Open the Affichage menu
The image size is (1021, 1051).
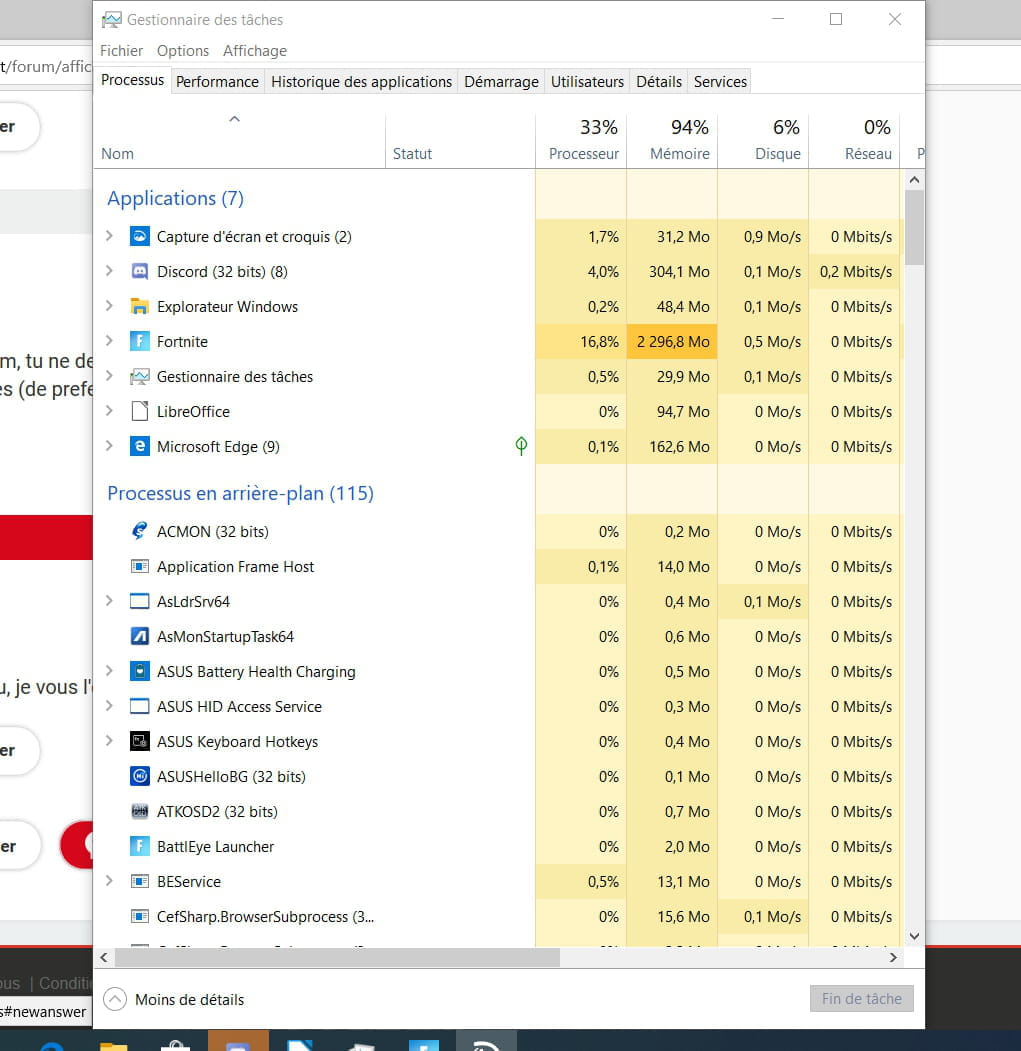(255, 51)
